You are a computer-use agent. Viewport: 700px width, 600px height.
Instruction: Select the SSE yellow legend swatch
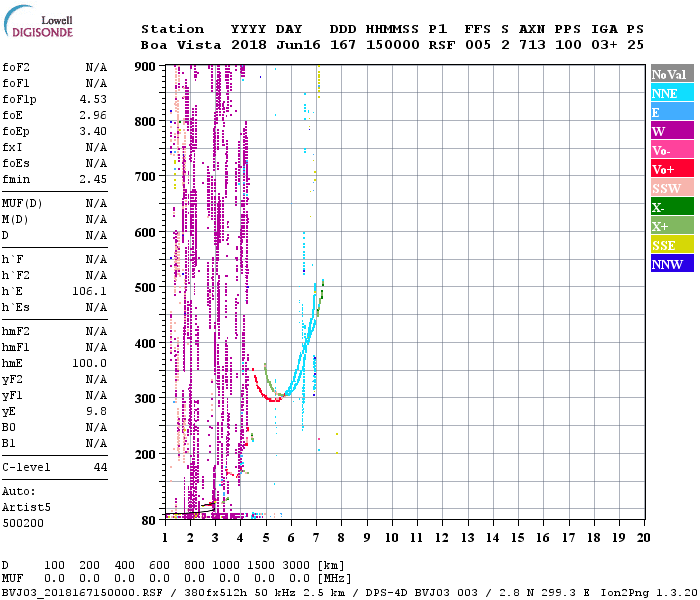click(x=672, y=245)
